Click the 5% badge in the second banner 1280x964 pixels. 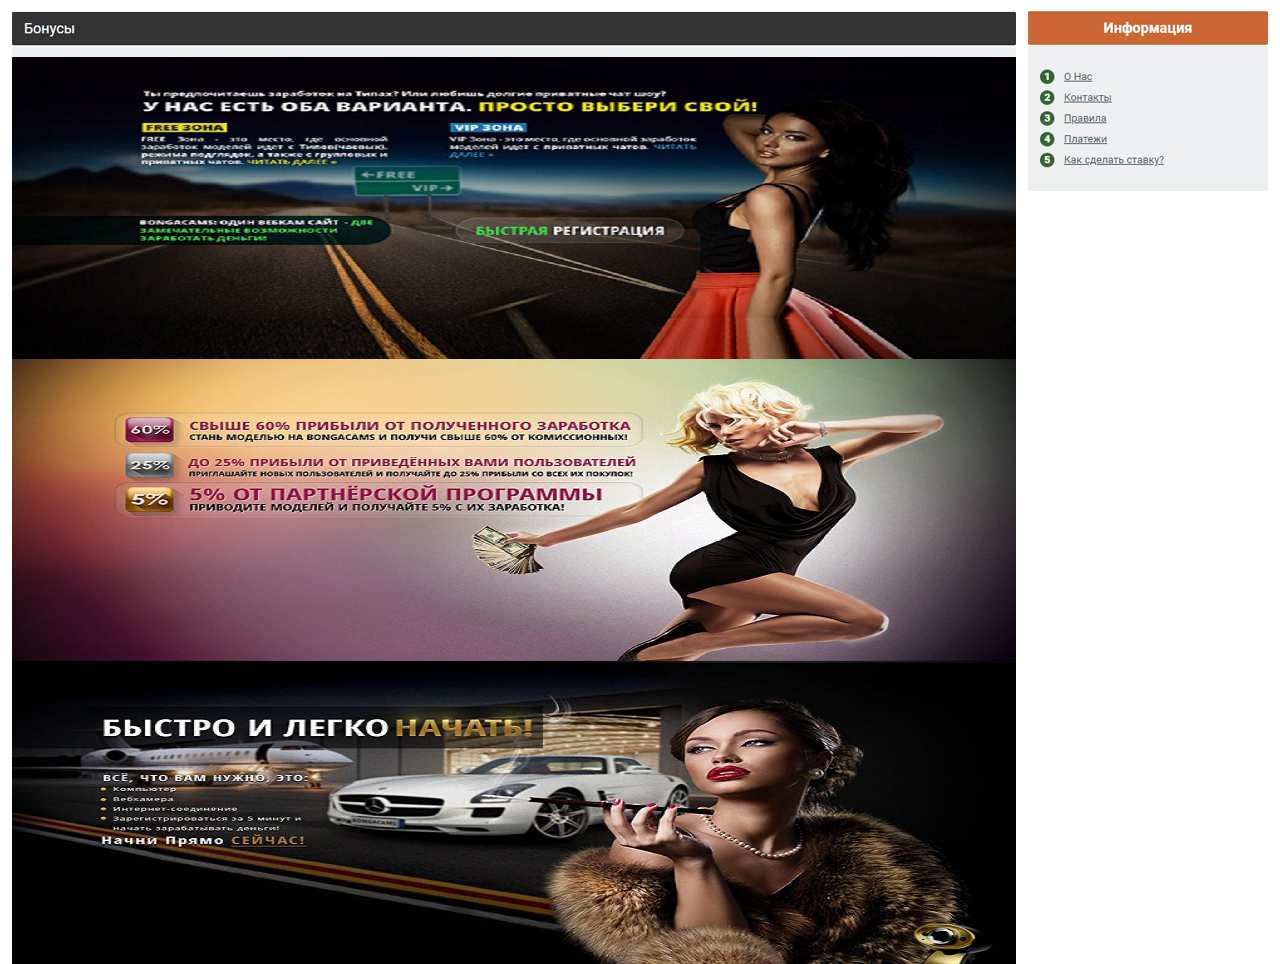point(150,499)
